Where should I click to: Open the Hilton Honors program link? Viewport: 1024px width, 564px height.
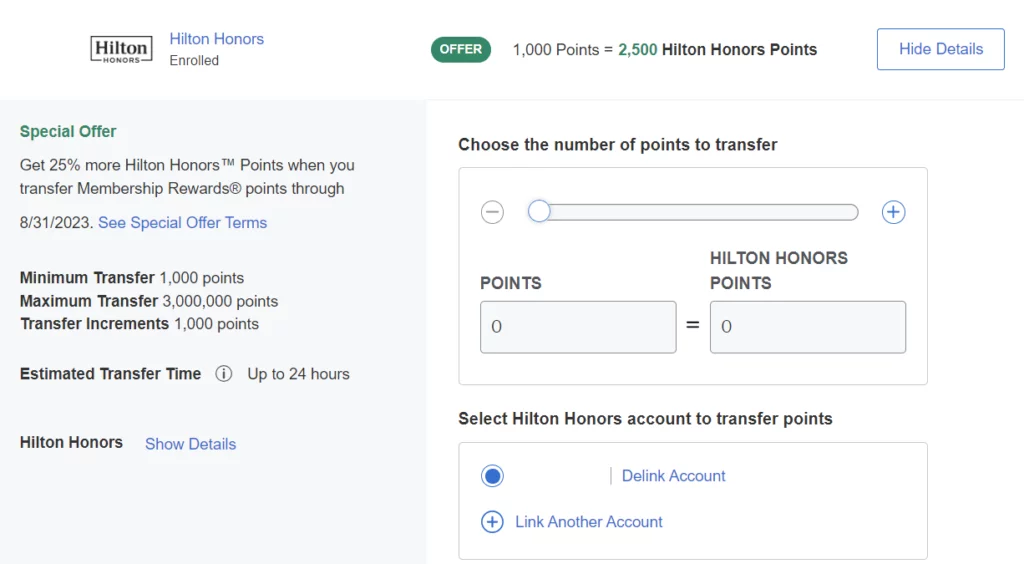pos(216,39)
